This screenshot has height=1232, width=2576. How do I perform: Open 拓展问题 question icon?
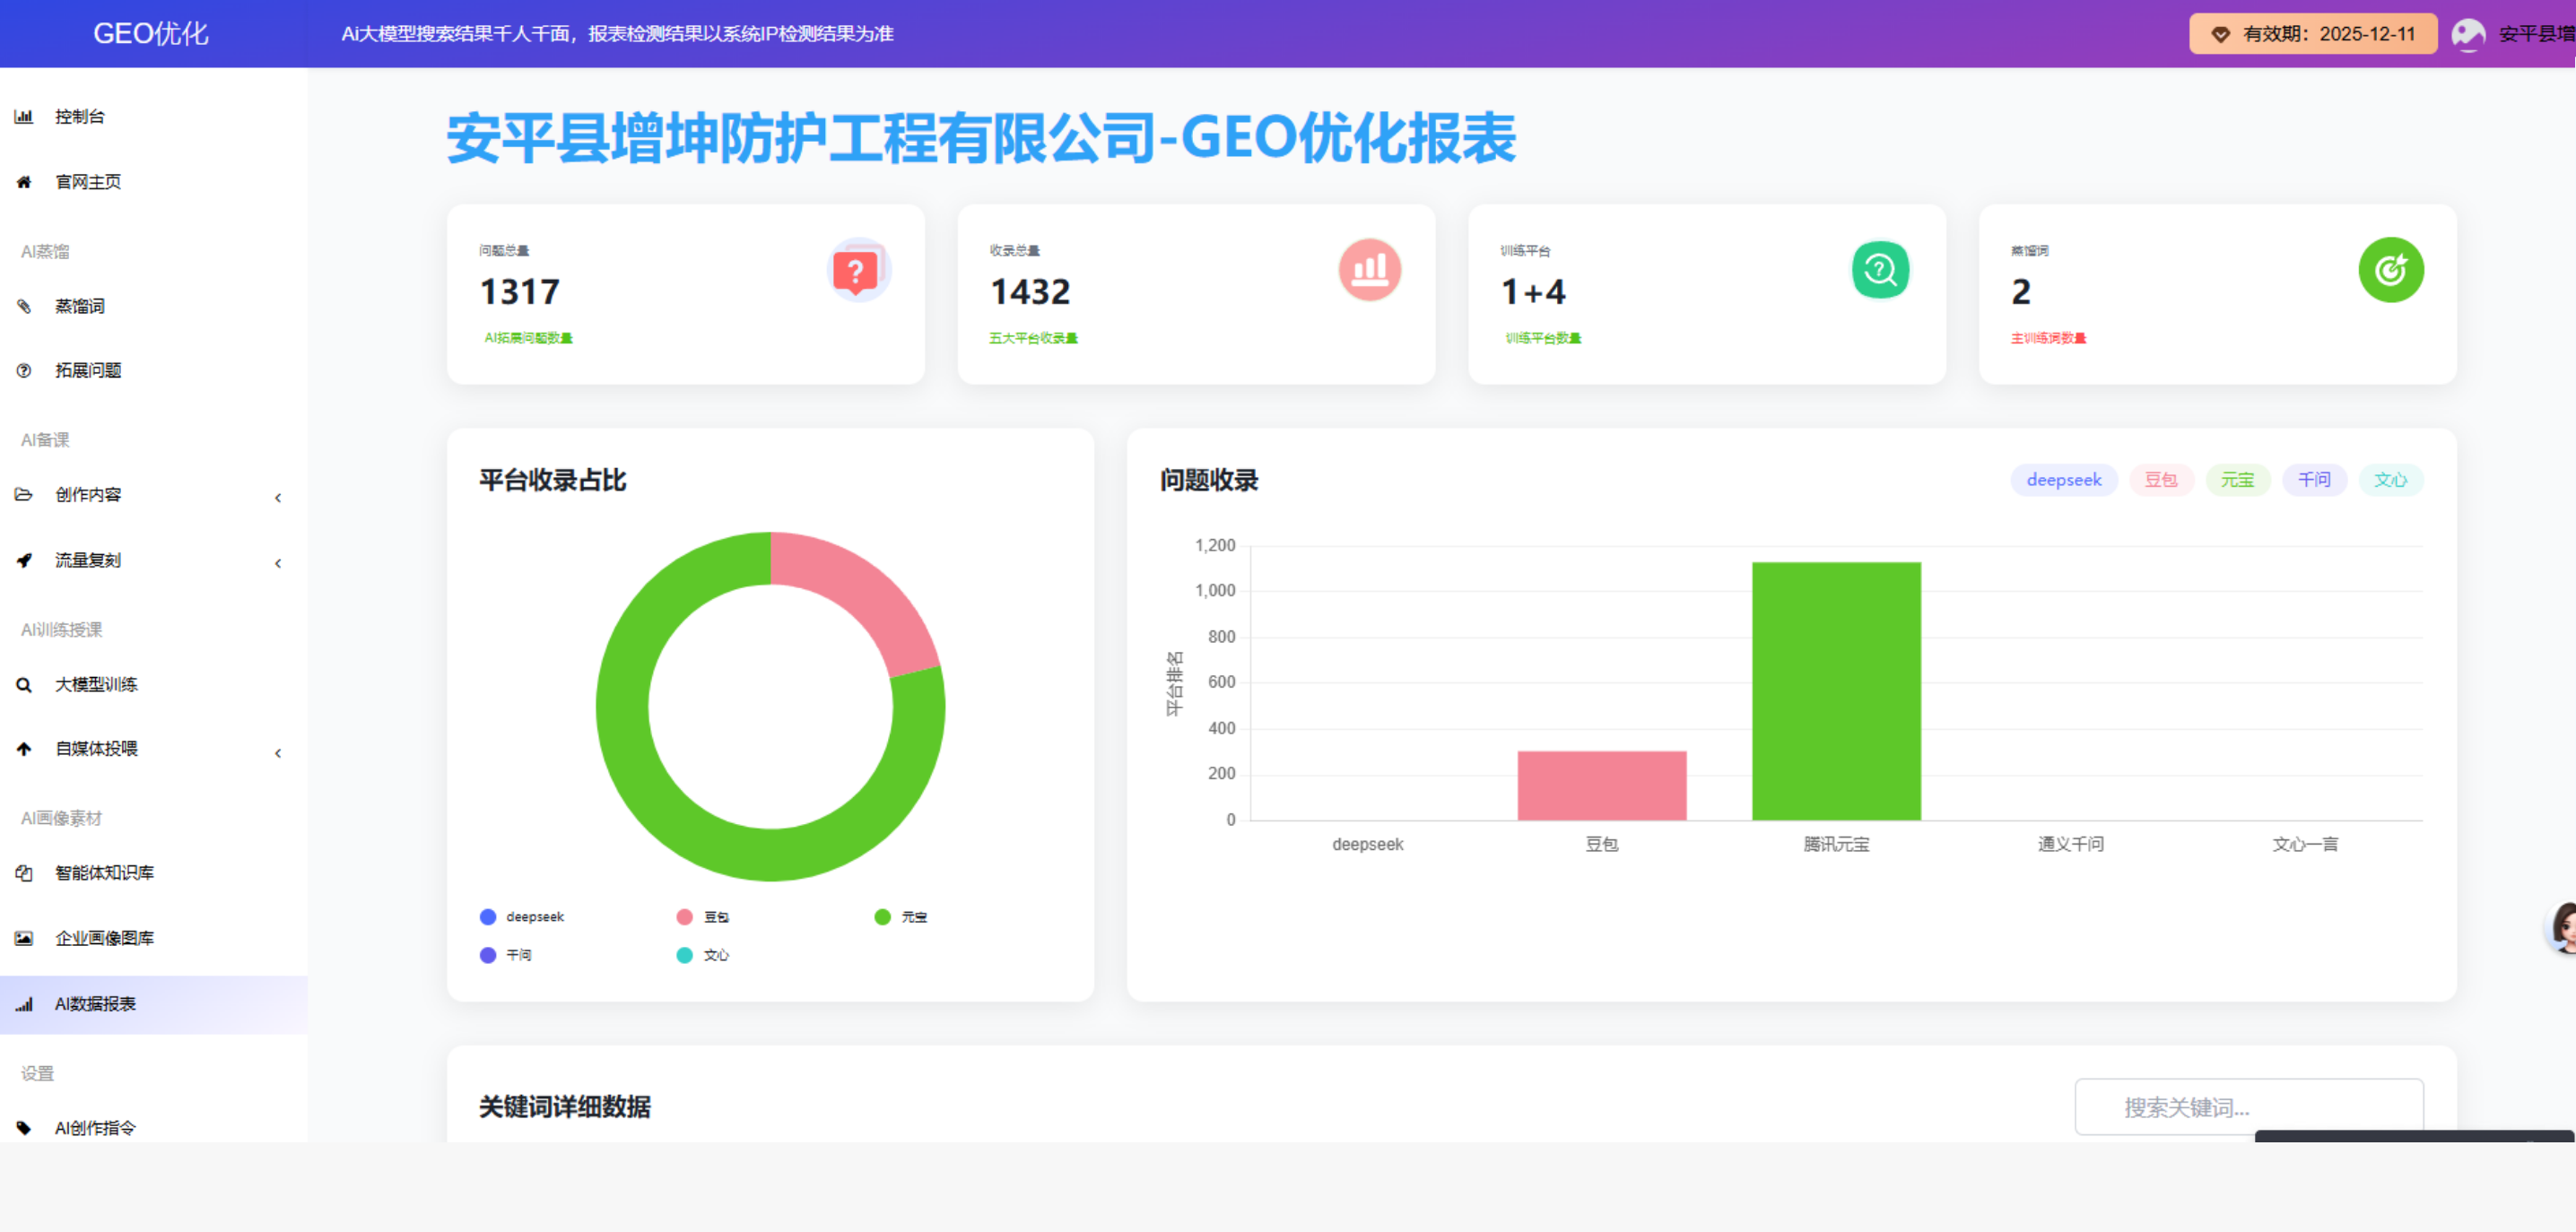click(x=24, y=370)
